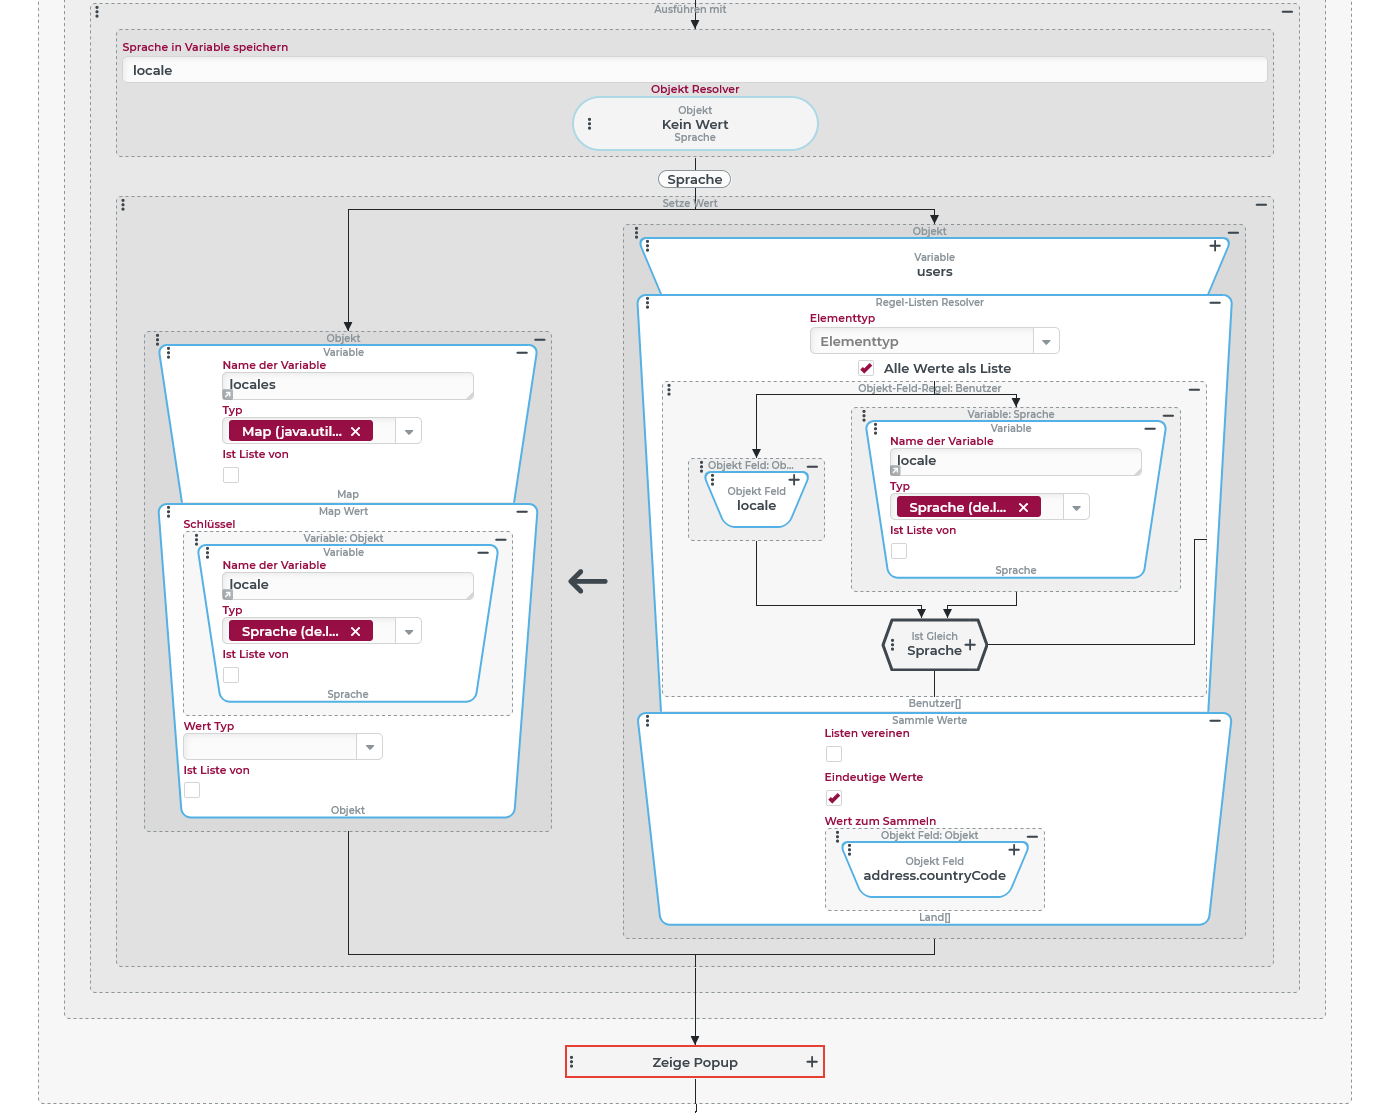The image size is (1390, 1113).
Task: Click plus on the locale Objekt Feld block
Action: pos(794,480)
